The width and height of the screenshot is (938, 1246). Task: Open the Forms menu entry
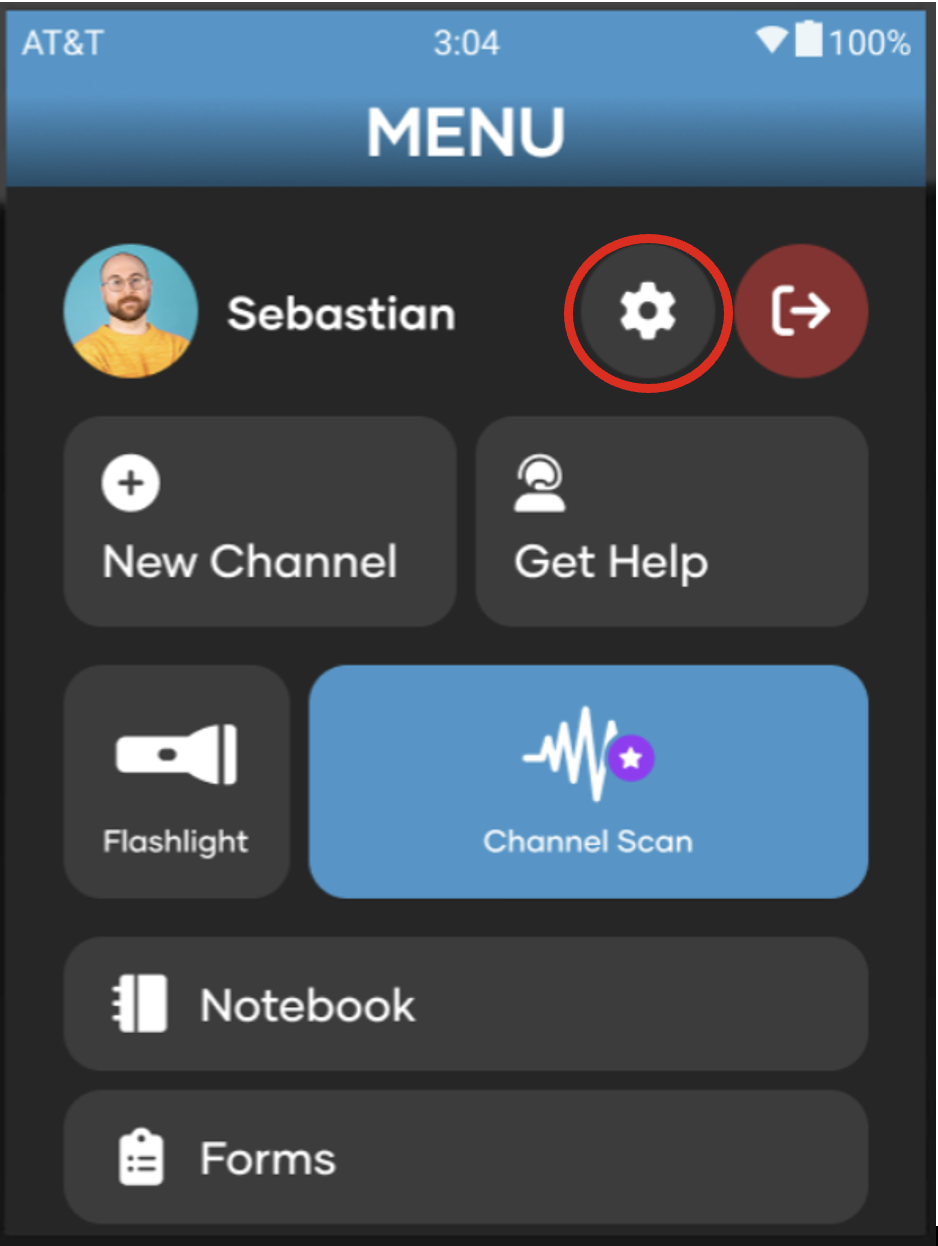pyautogui.click(x=466, y=1157)
